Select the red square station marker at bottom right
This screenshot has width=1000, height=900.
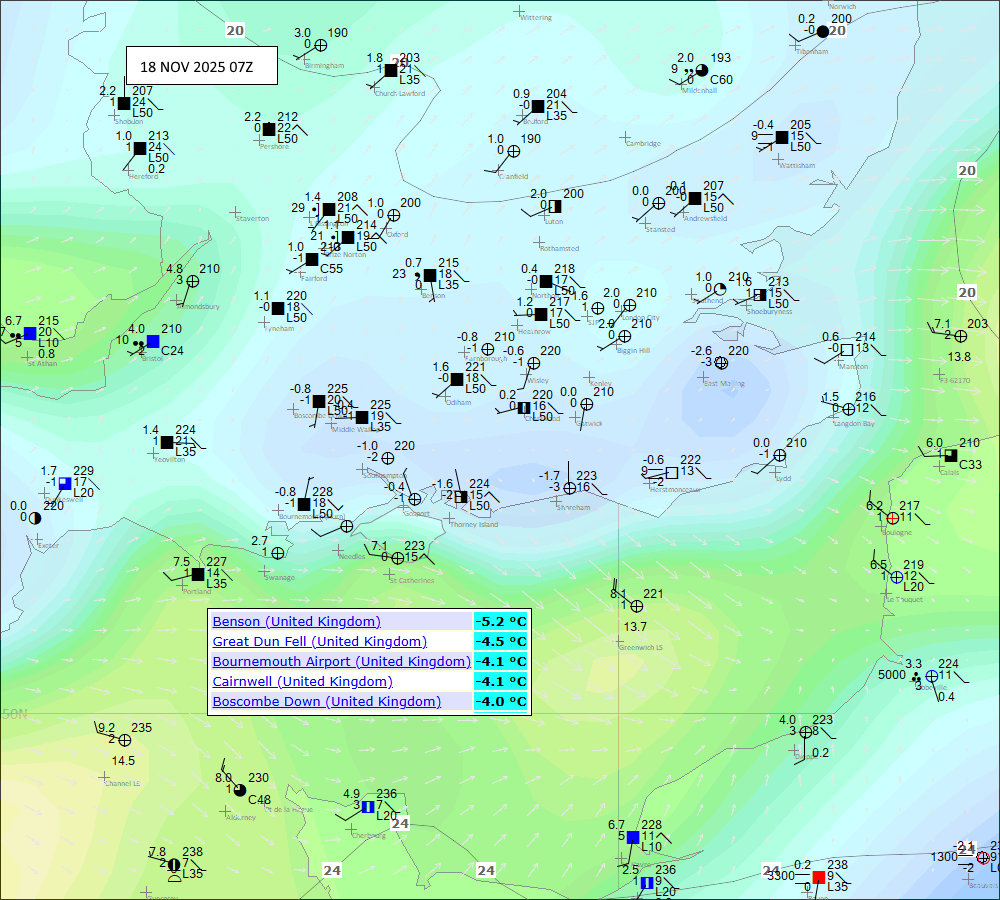[818, 877]
